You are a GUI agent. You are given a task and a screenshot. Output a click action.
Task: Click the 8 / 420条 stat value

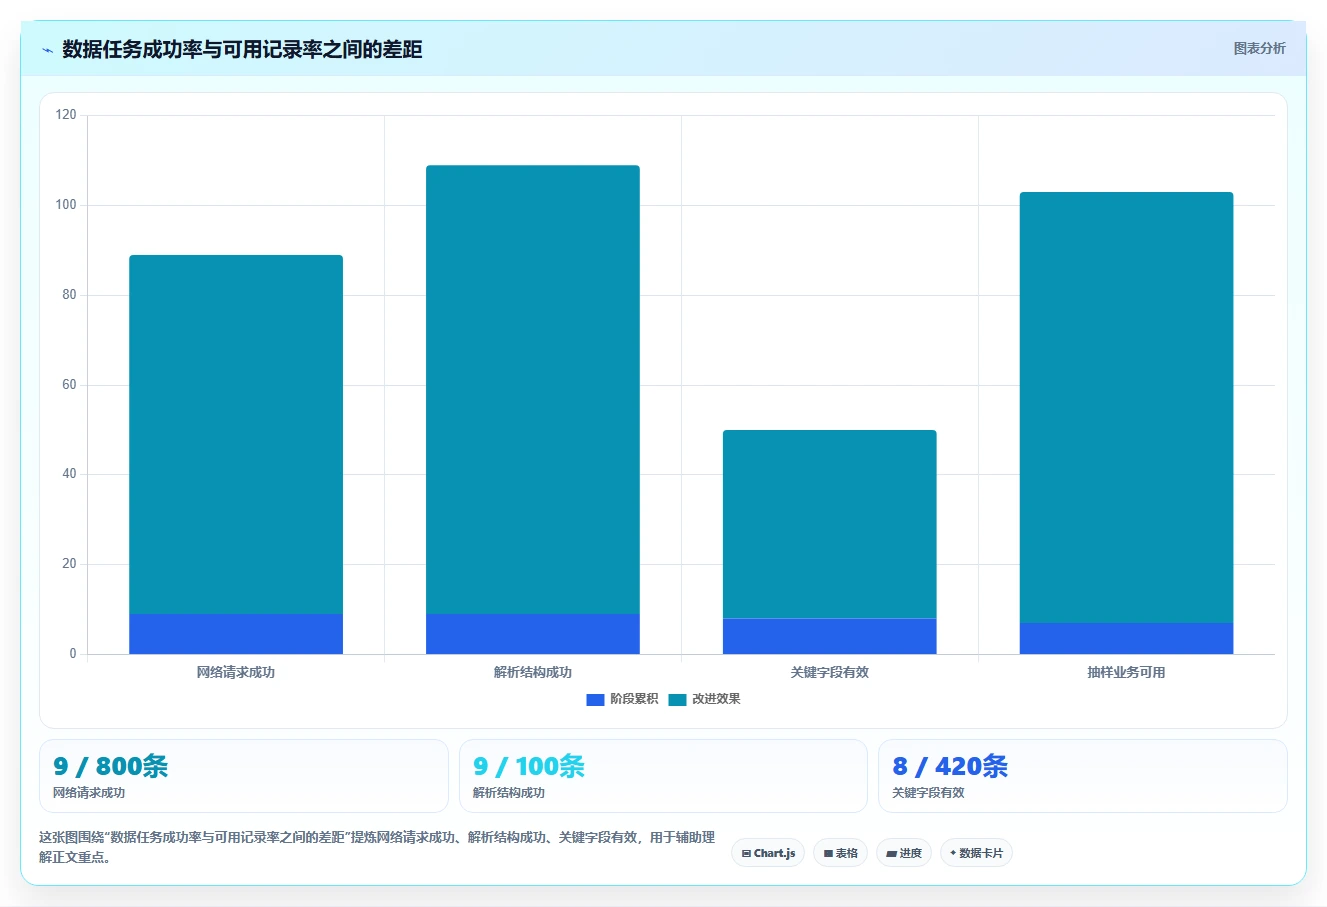(950, 767)
